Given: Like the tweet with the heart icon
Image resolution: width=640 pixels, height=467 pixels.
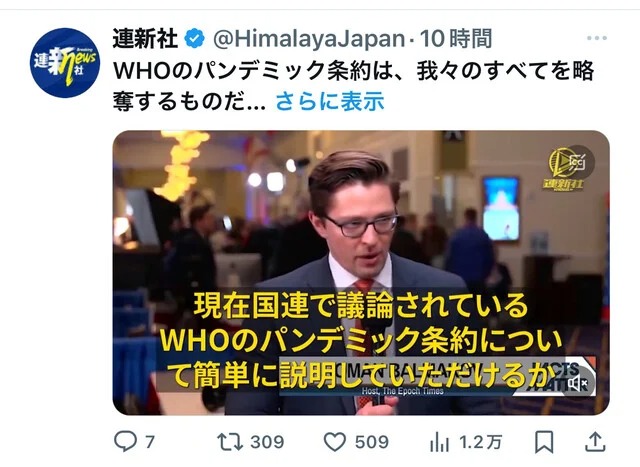Looking at the screenshot, I should click(335, 442).
